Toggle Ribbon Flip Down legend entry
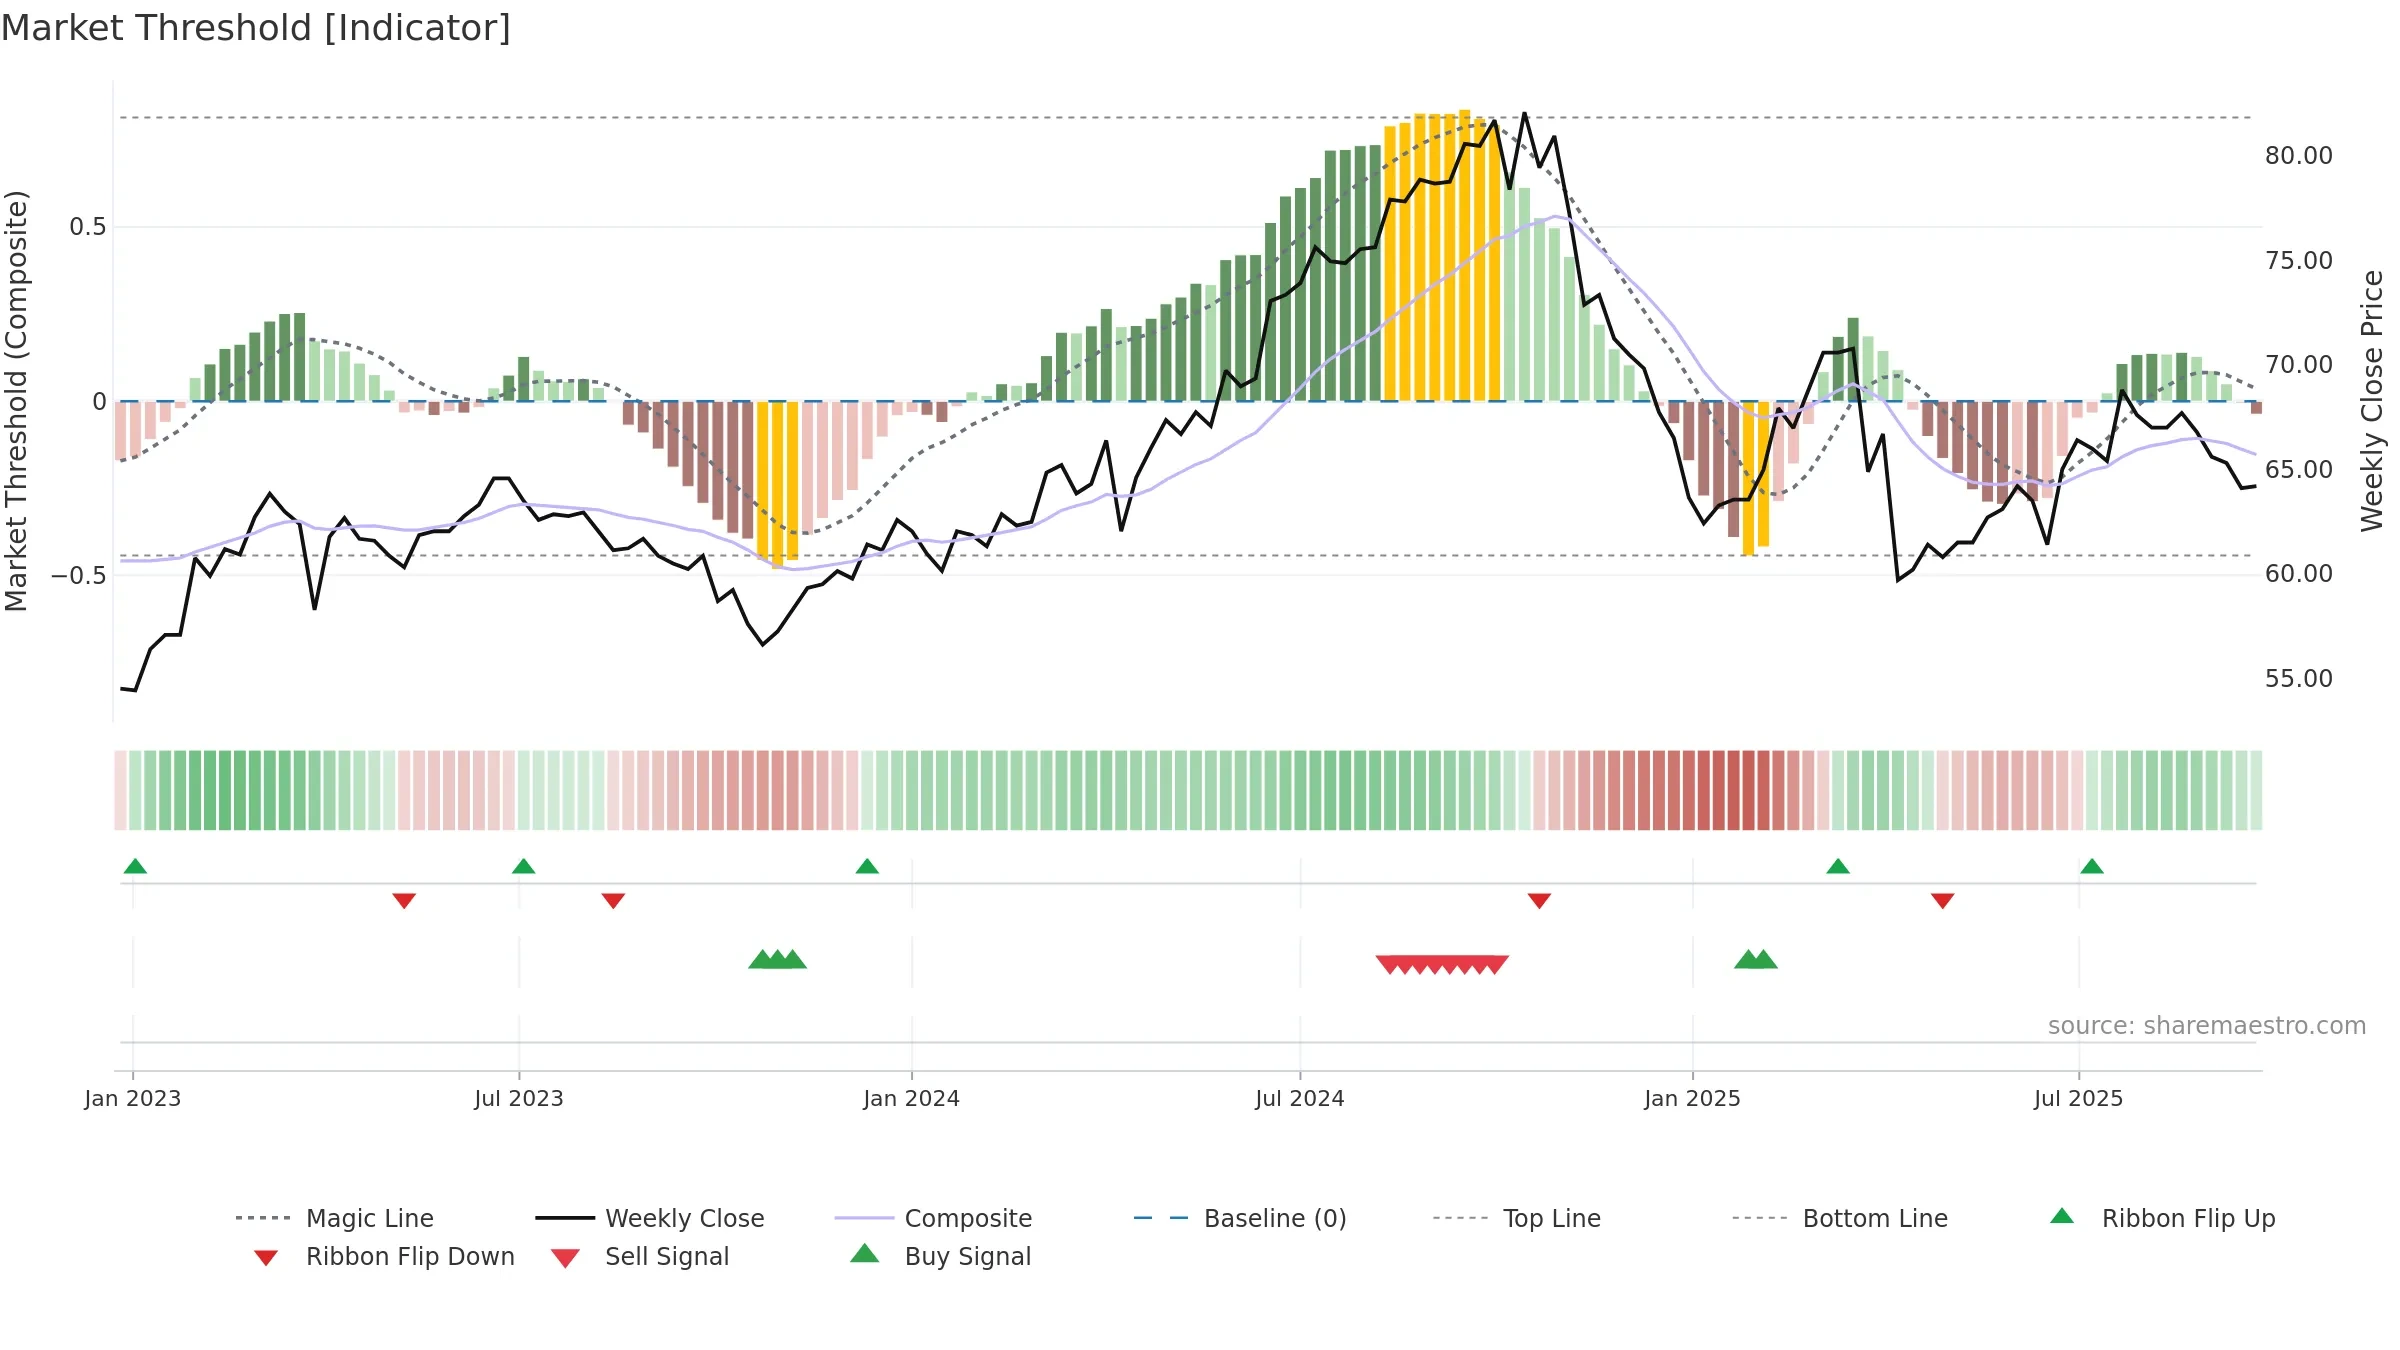Screen dimensions: 2400x1350 pyautogui.click(x=384, y=1256)
